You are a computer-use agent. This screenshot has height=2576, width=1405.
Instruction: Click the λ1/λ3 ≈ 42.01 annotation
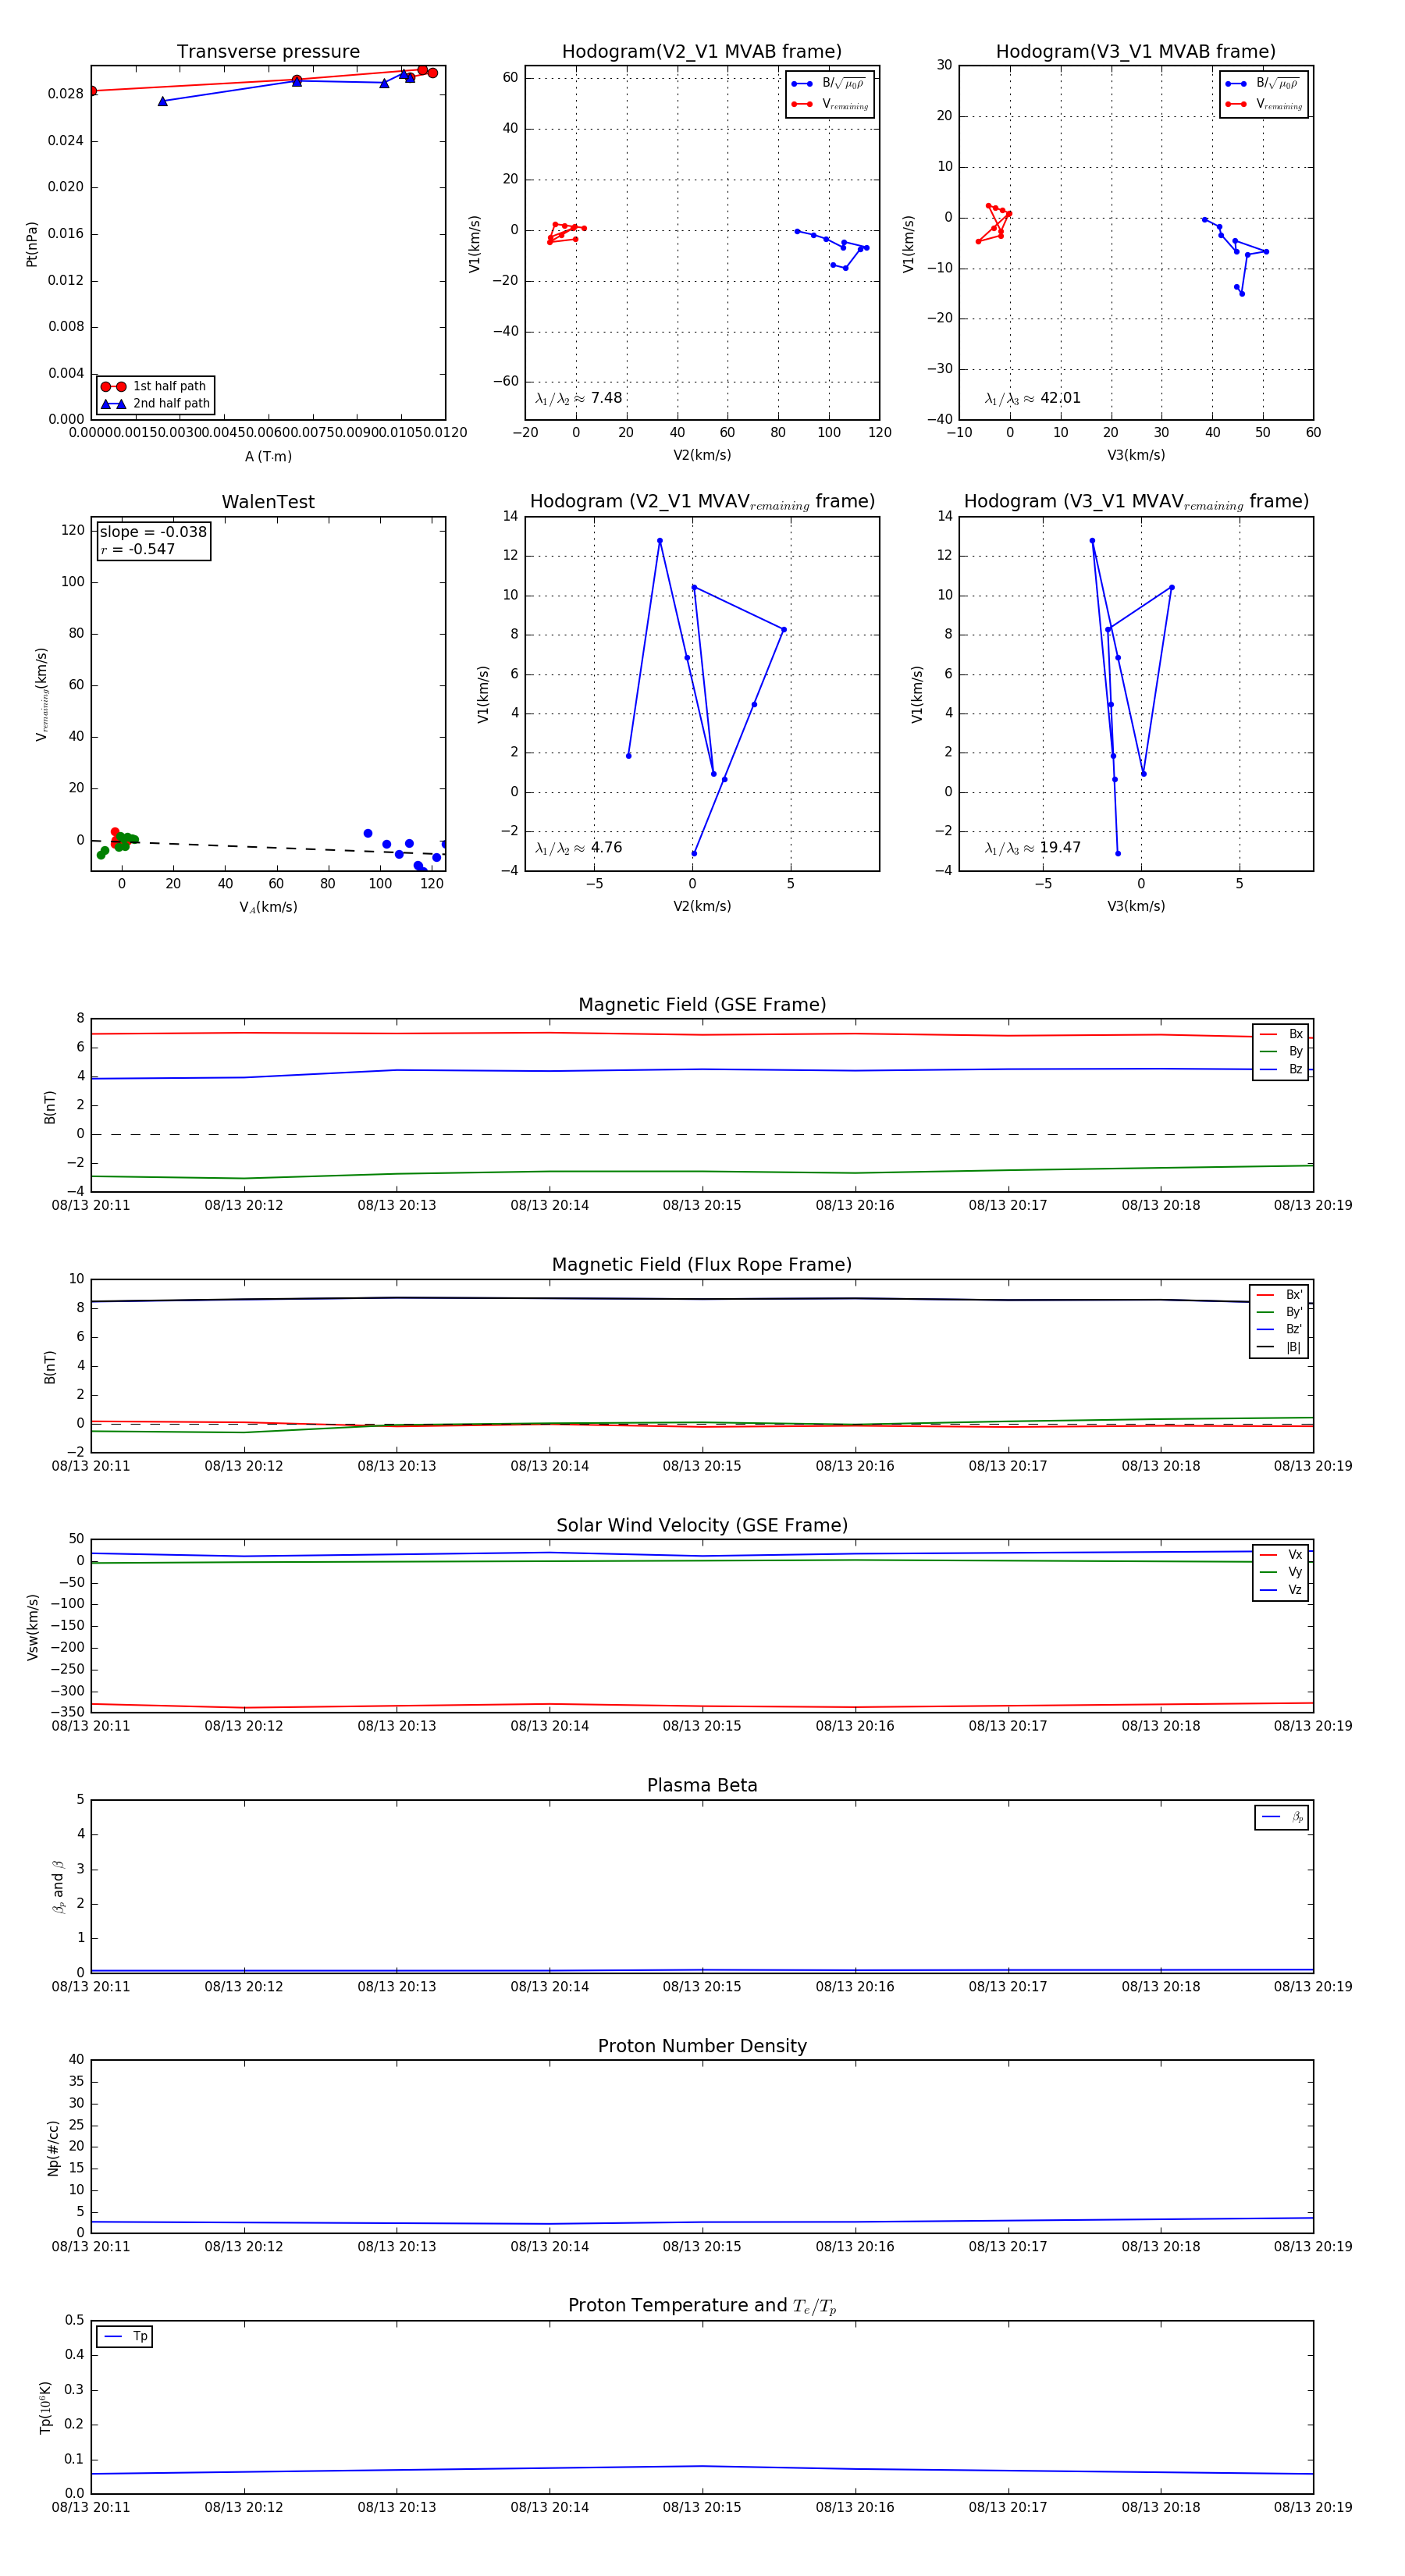click(x=1032, y=398)
